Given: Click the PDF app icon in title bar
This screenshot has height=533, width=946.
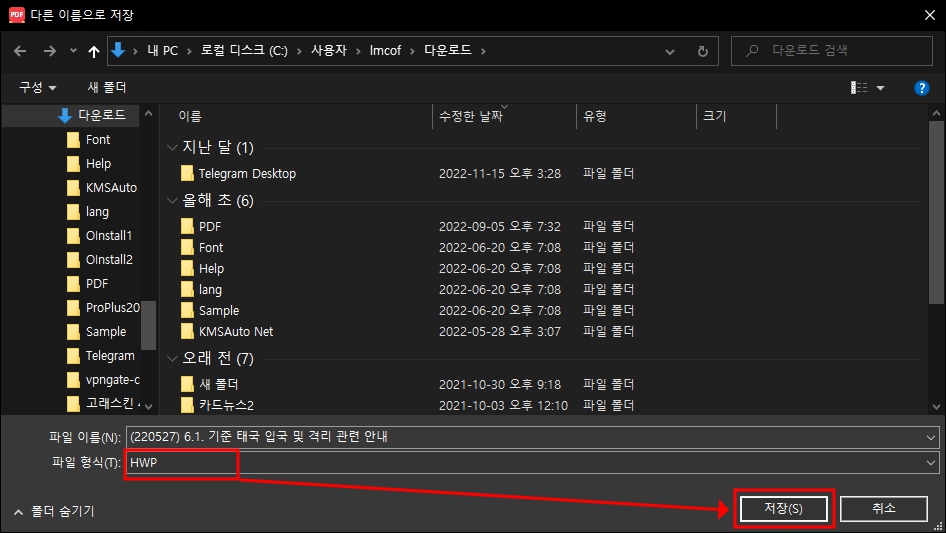Looking at the screenshot, I should click(17, 14).
